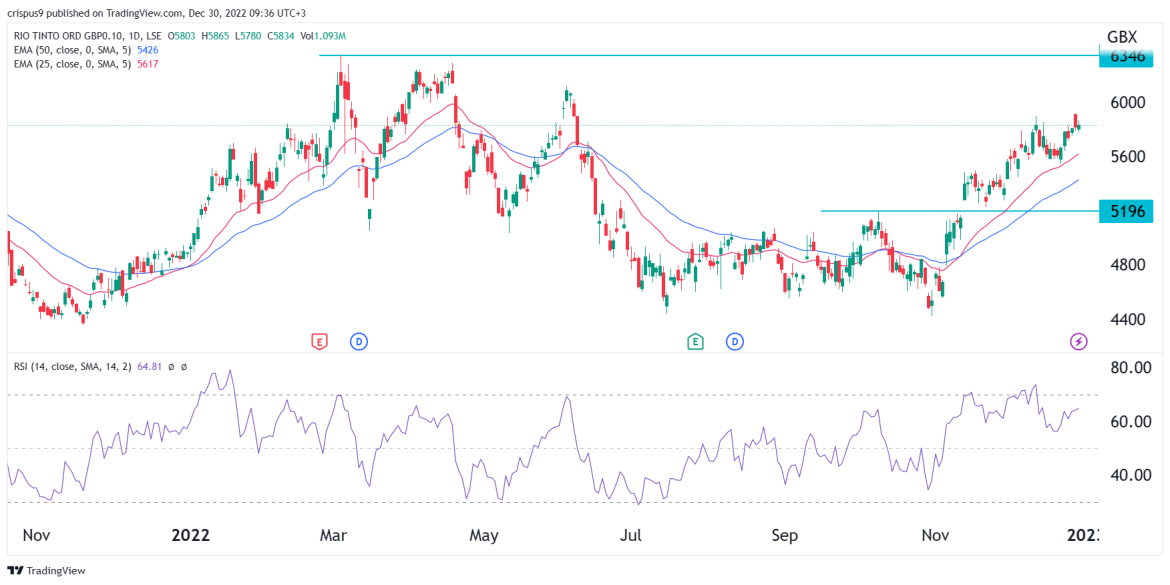Click the 5196 price level label
This screenshot has height=585, width=1170.
tap(1128, 211)
